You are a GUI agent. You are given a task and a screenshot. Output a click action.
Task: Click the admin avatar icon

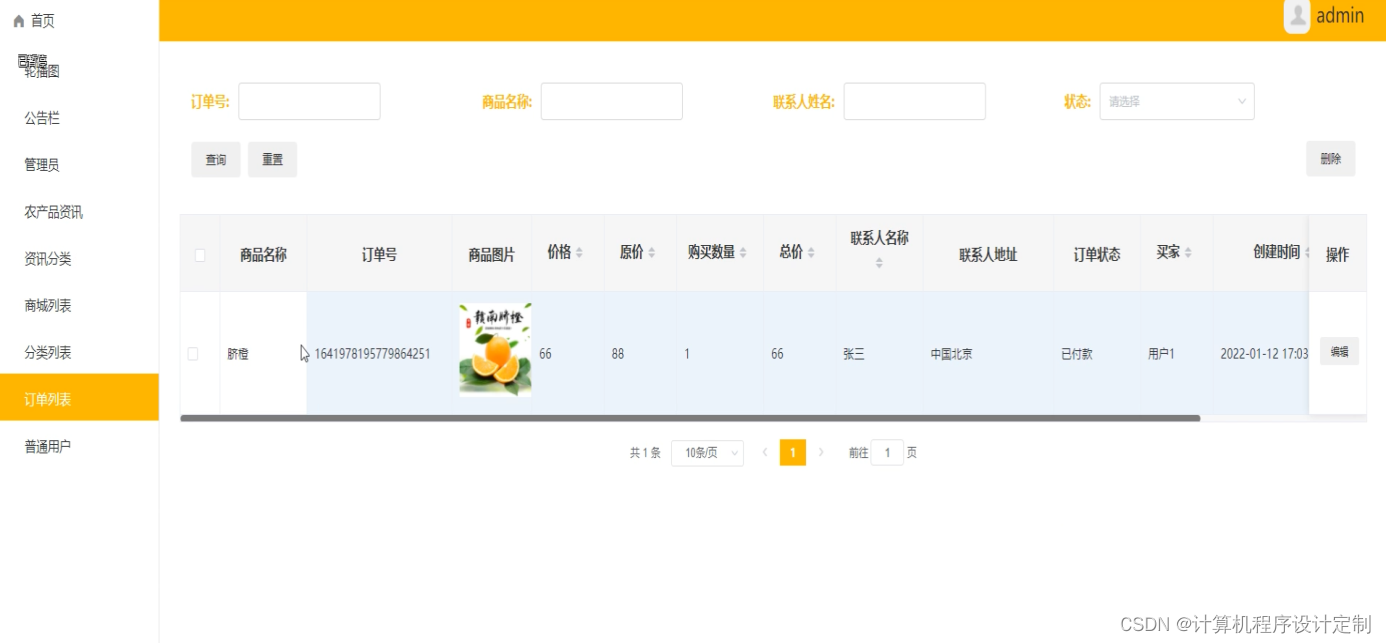[x=1297, y=16]
